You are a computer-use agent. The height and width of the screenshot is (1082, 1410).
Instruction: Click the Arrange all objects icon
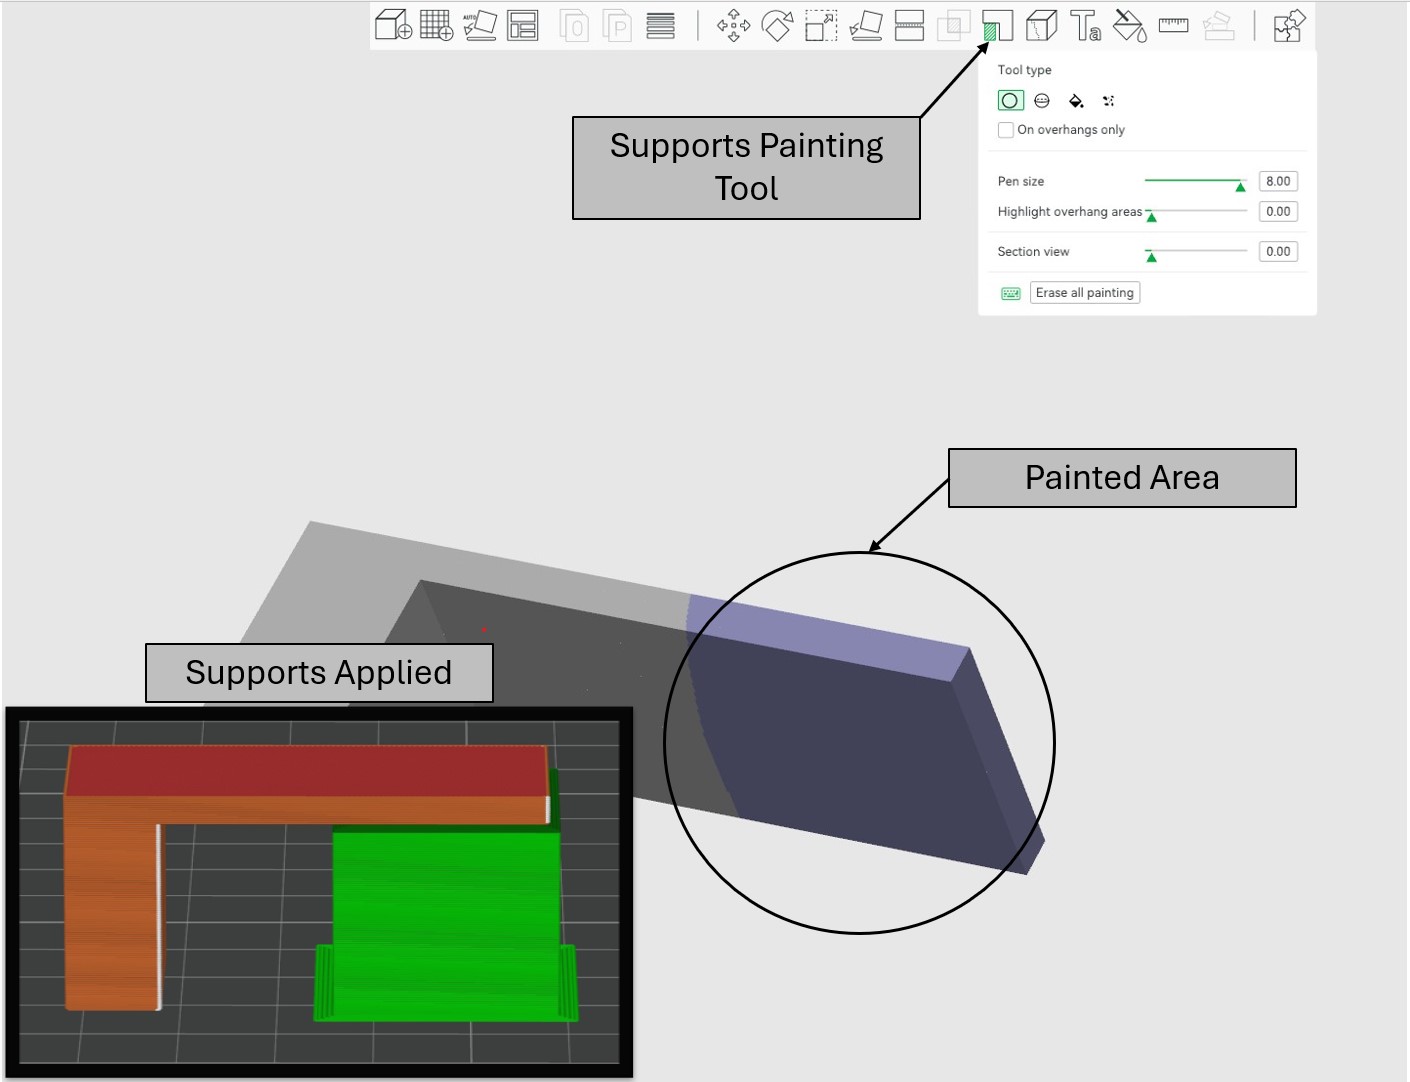click(523, 25)
